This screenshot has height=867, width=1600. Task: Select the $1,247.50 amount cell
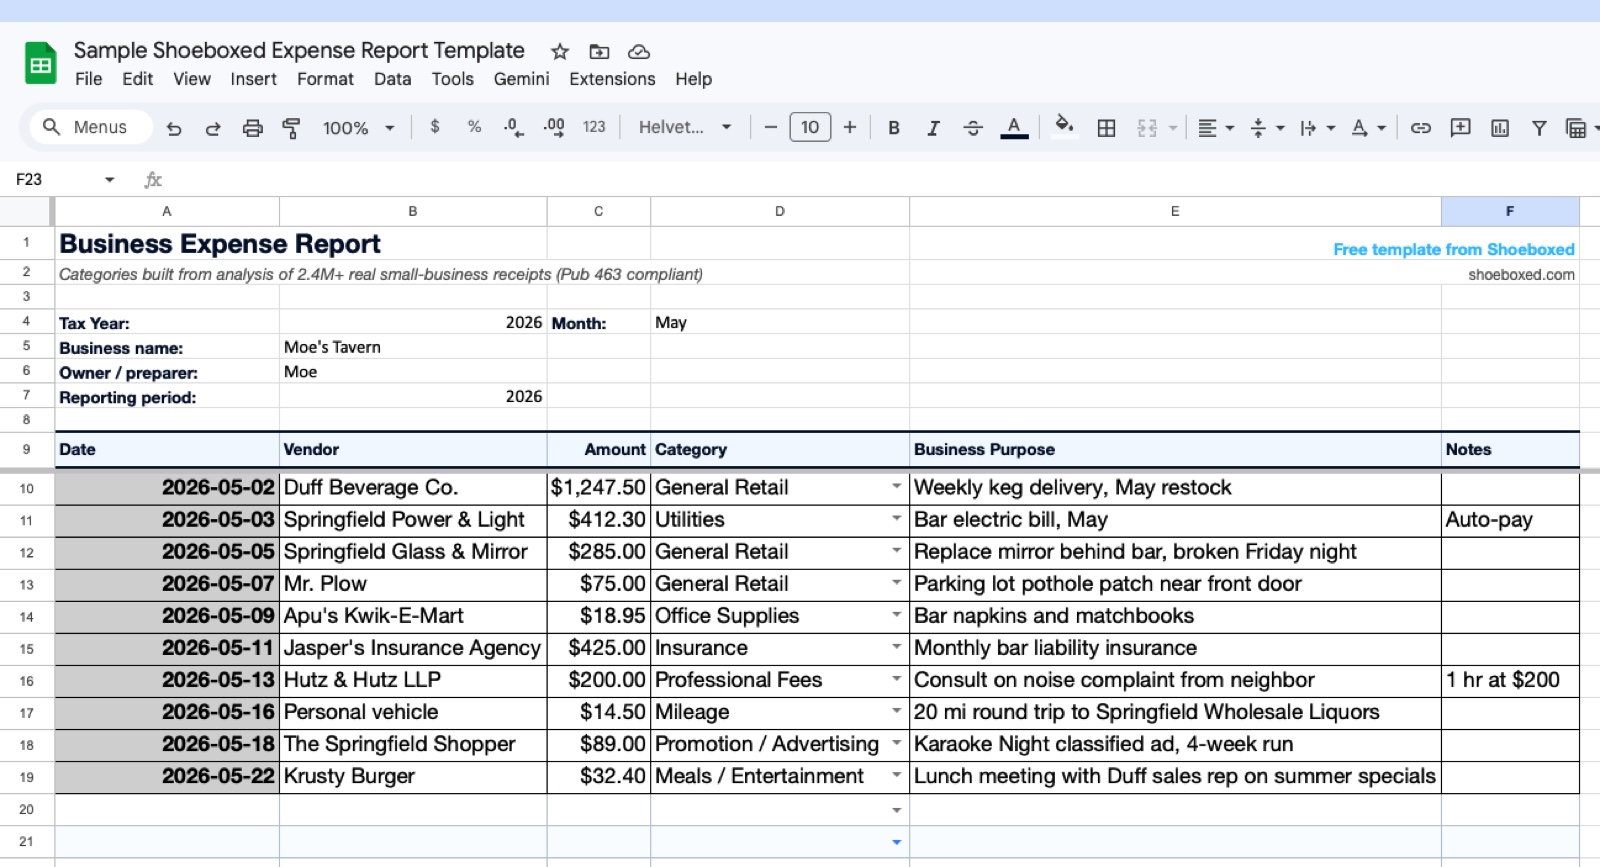click(598, 487)
